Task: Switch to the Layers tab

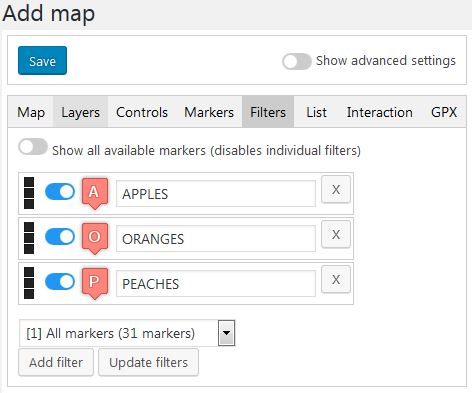Action: click(80, 112)
